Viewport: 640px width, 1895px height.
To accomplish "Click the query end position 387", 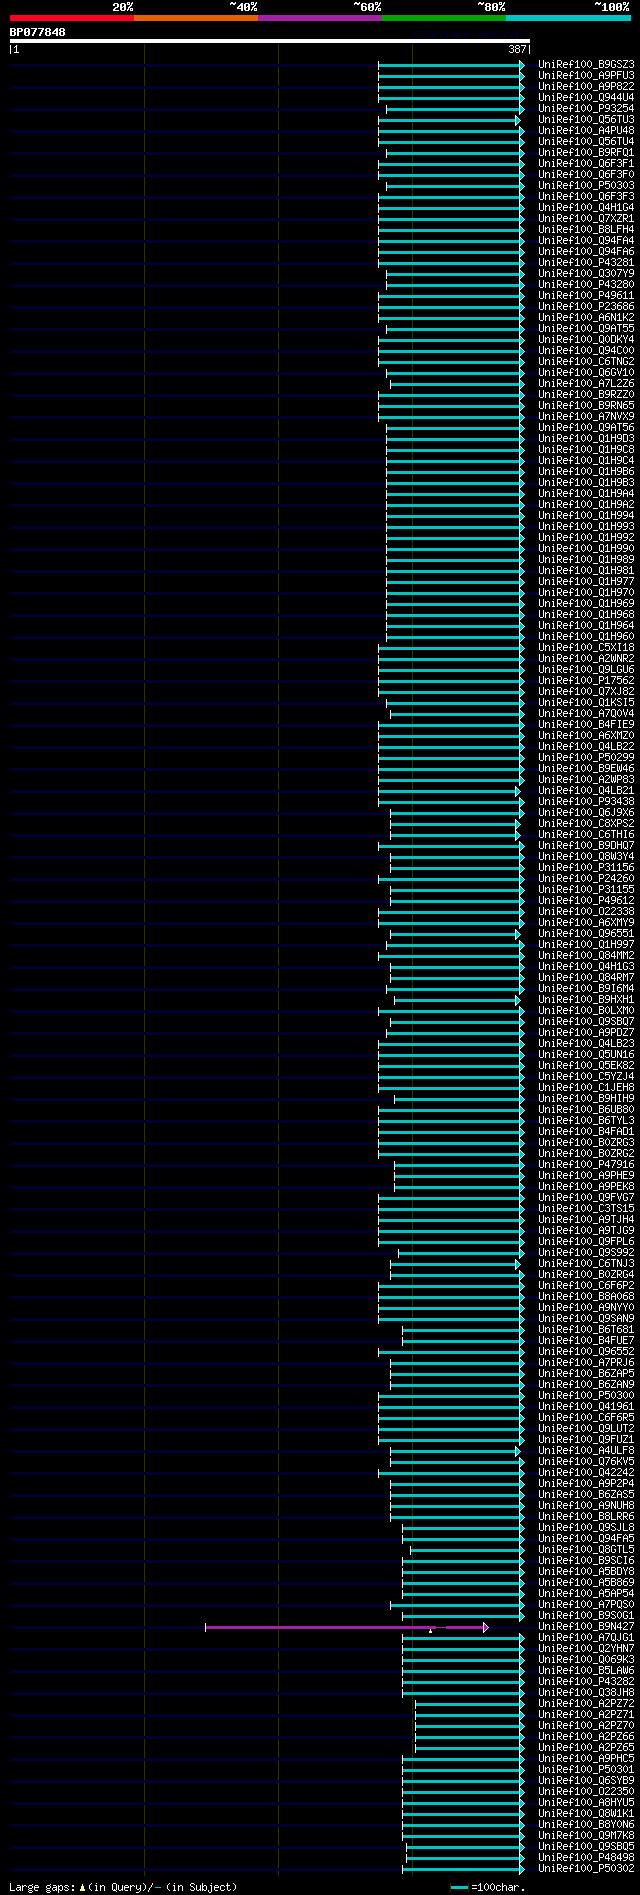I will 517,49.
